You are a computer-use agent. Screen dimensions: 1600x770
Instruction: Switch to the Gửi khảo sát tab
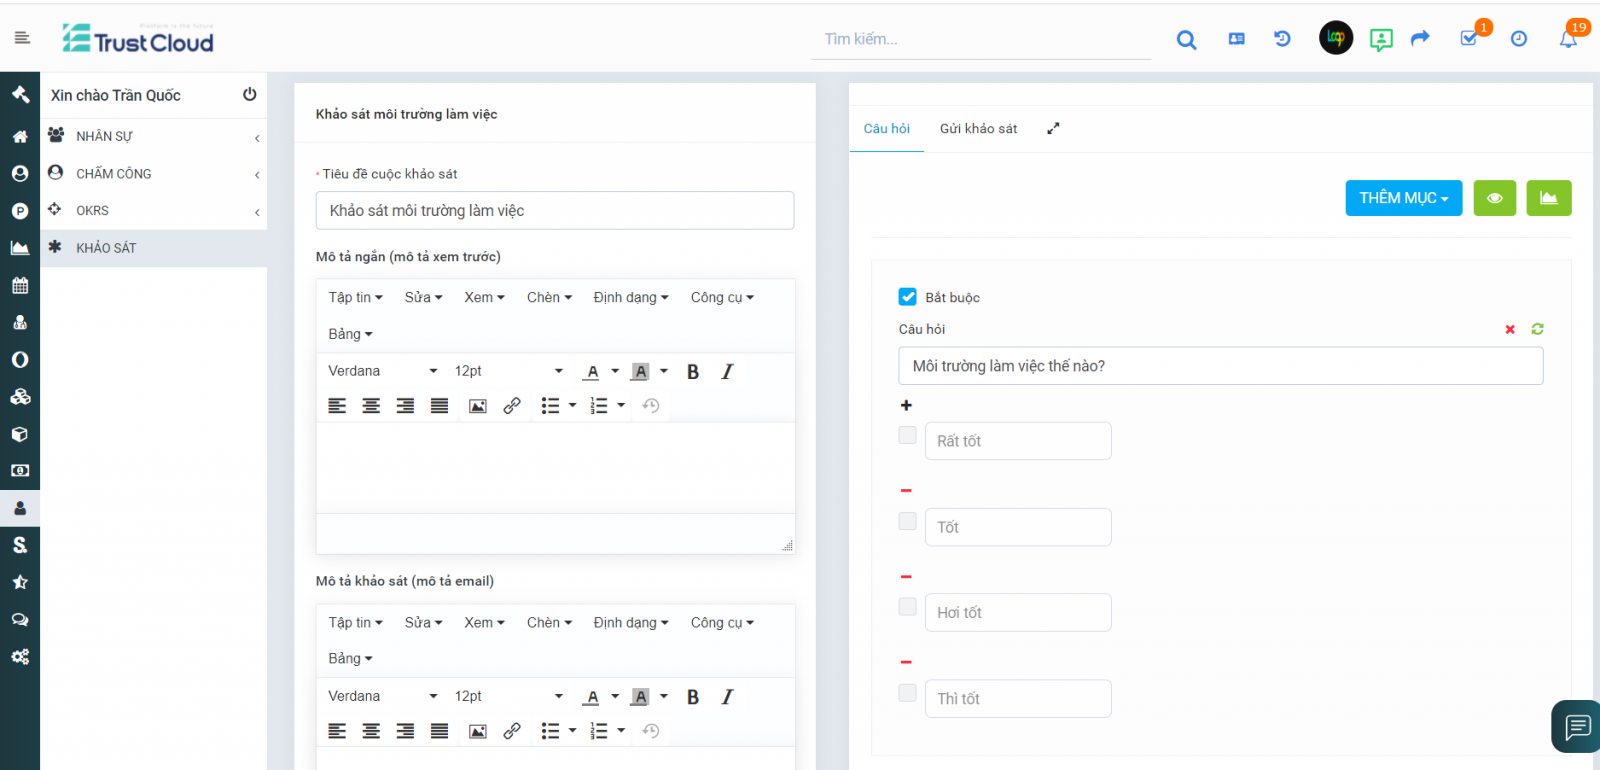pyautogui.click(x=978, y=129)
